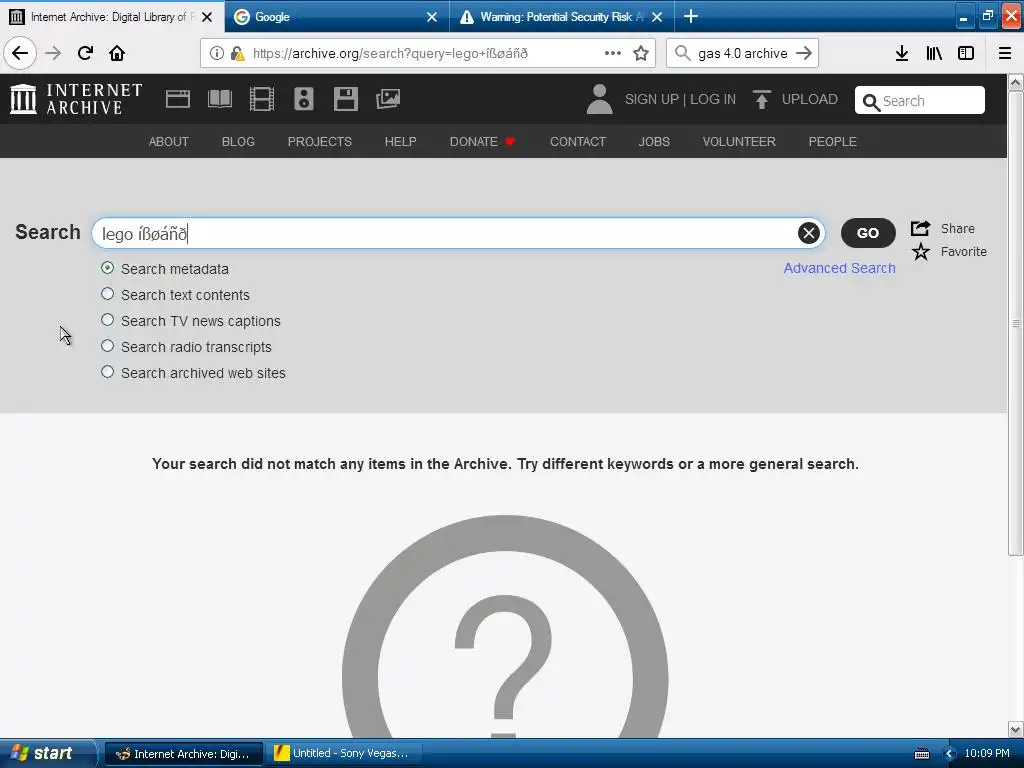This screenshot has width=1024, height=768.
Task: Click the keyboard tray icon
Action: [921, 754]
